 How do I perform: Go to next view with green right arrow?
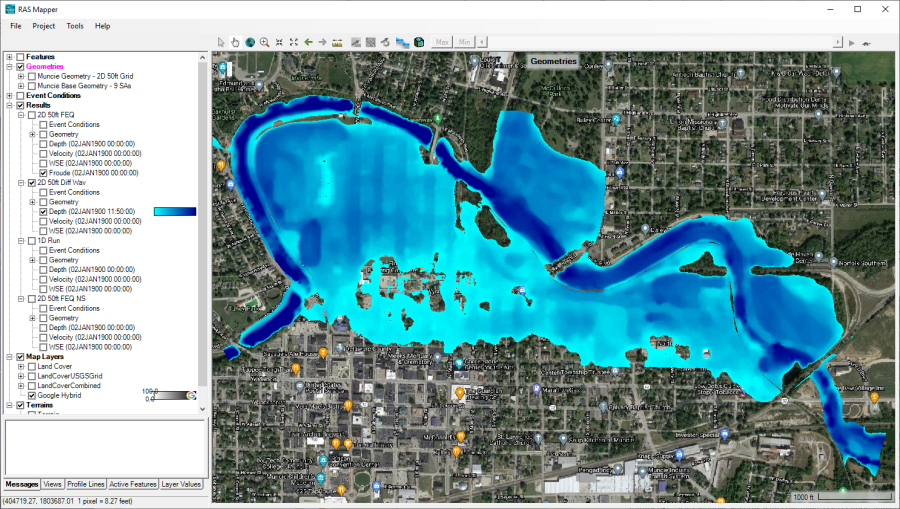[x=322, y=42]
